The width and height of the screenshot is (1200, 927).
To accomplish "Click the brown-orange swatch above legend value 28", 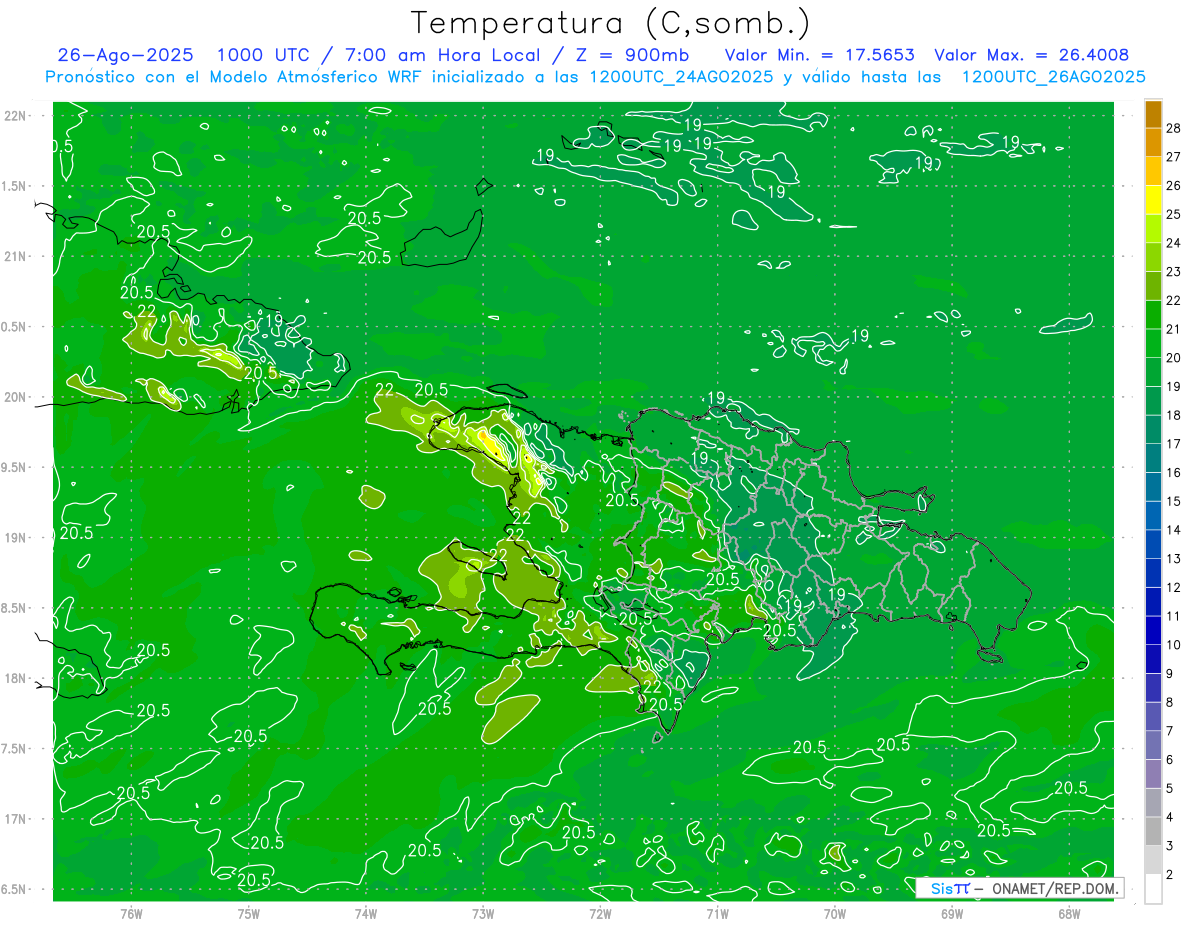I will pos(1153,113).
